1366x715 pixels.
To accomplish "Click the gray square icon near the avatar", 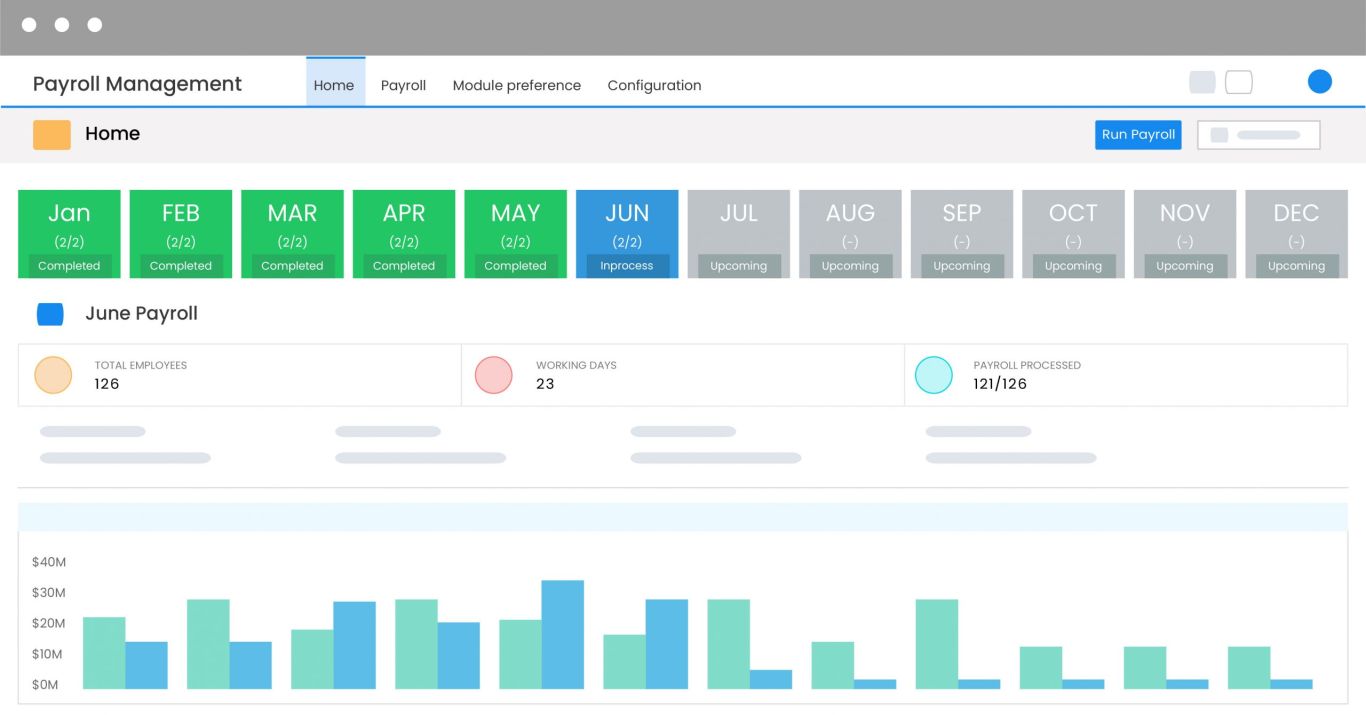I will click(1202, 81).
